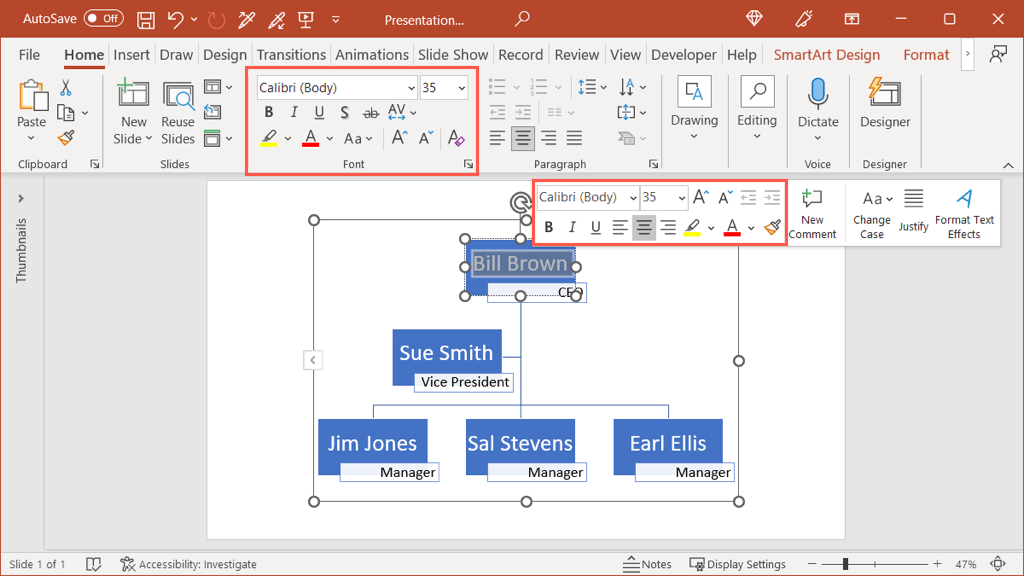The image size is (1024, 576).
Task: Click the Dictate microphone icon
Action: coord(818,95)
